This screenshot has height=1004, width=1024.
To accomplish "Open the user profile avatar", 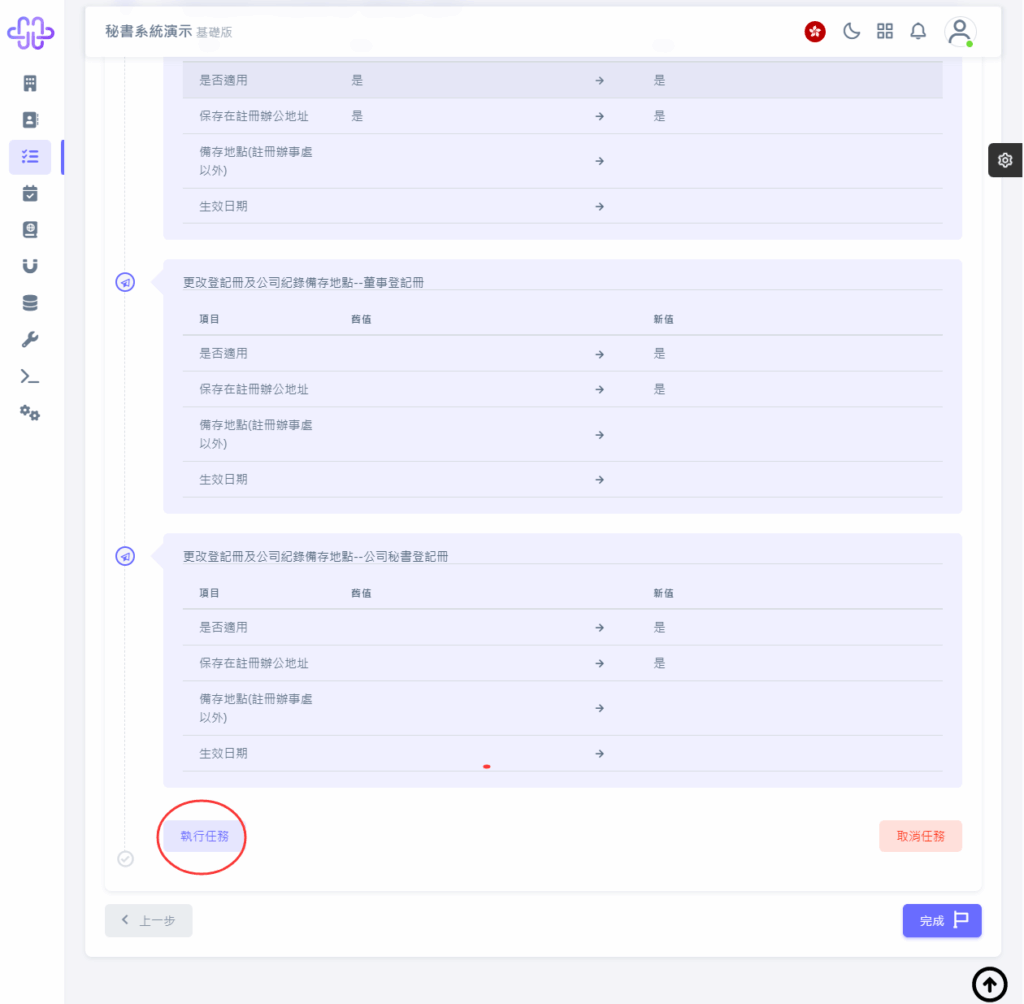I will 960,32.
